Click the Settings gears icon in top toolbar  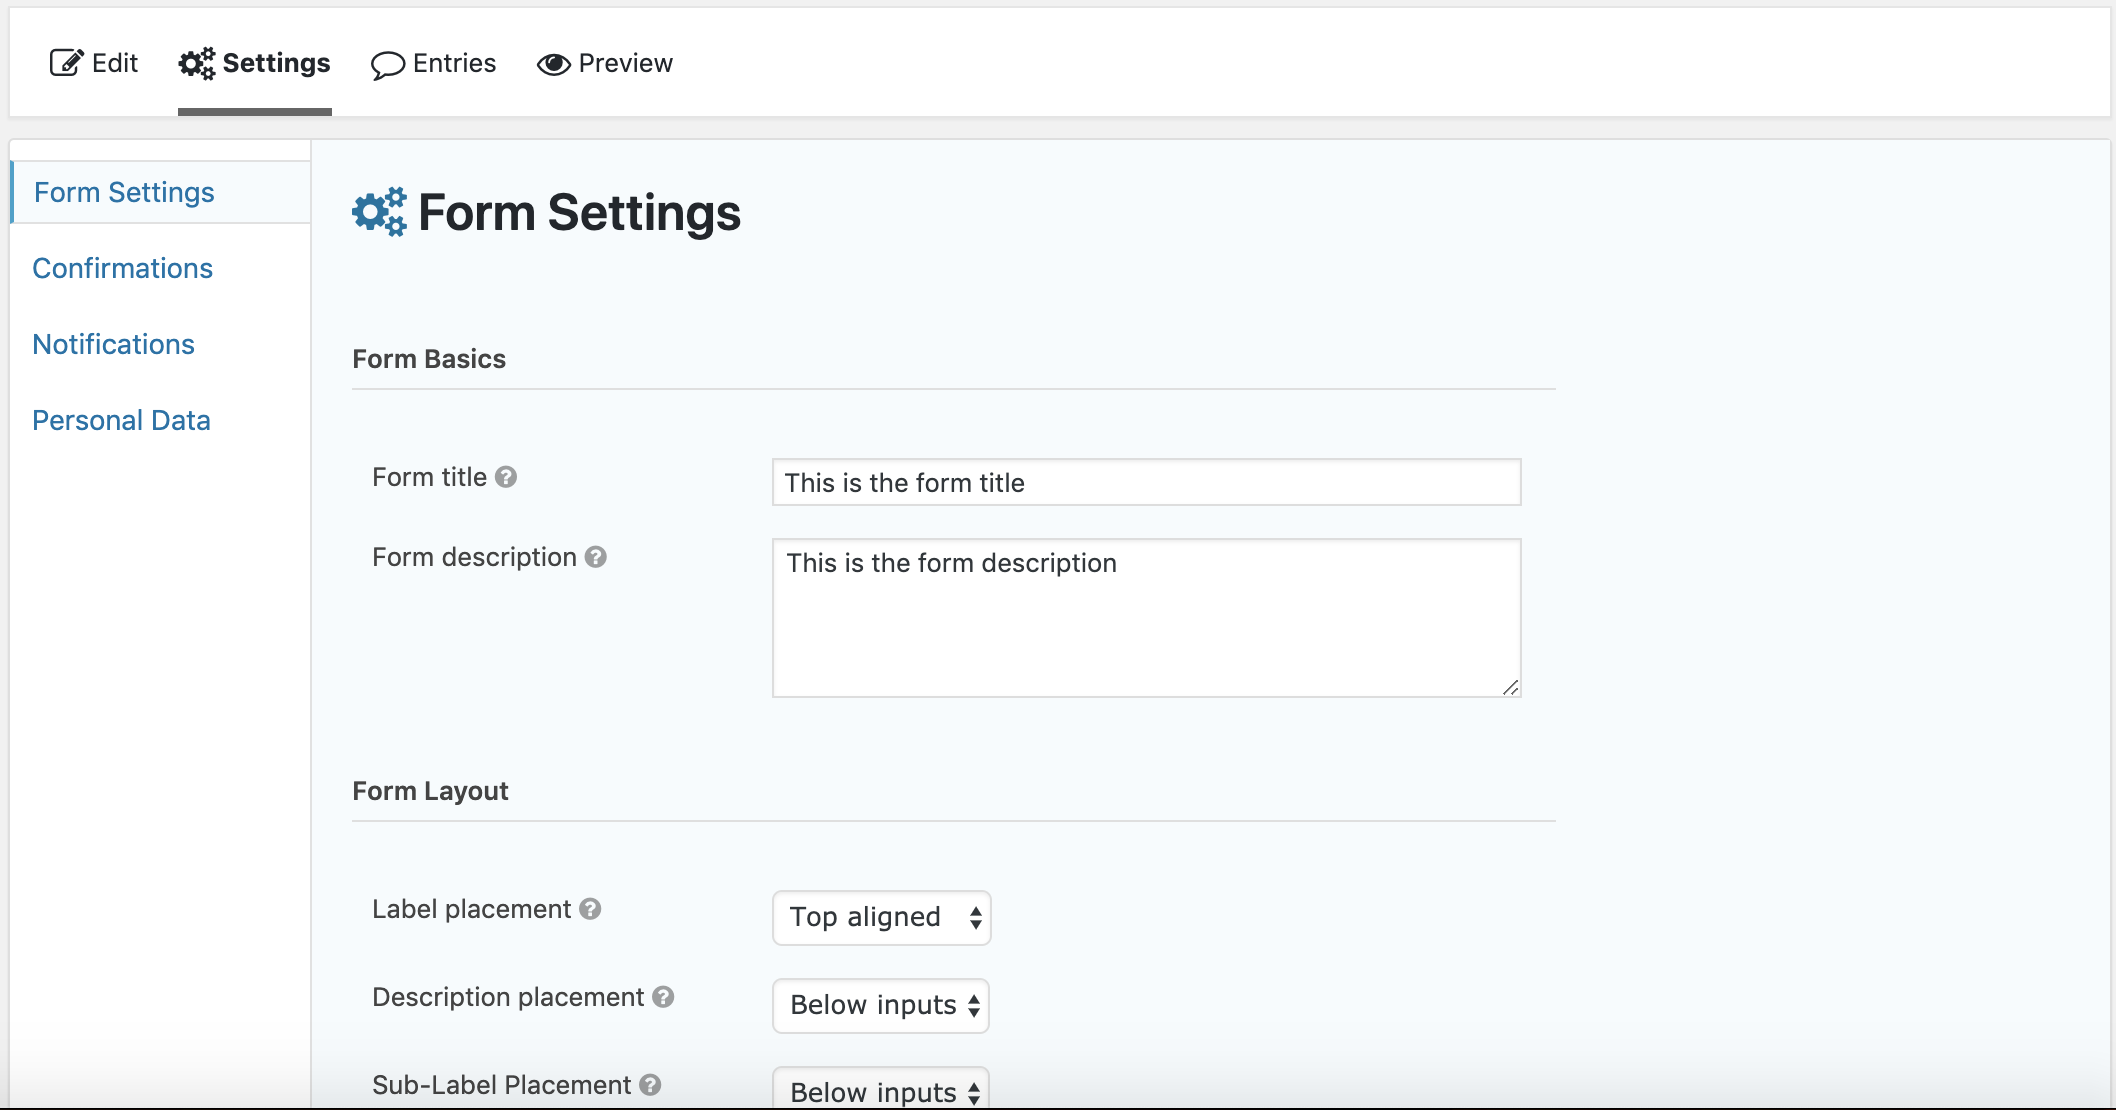[196, 62]
